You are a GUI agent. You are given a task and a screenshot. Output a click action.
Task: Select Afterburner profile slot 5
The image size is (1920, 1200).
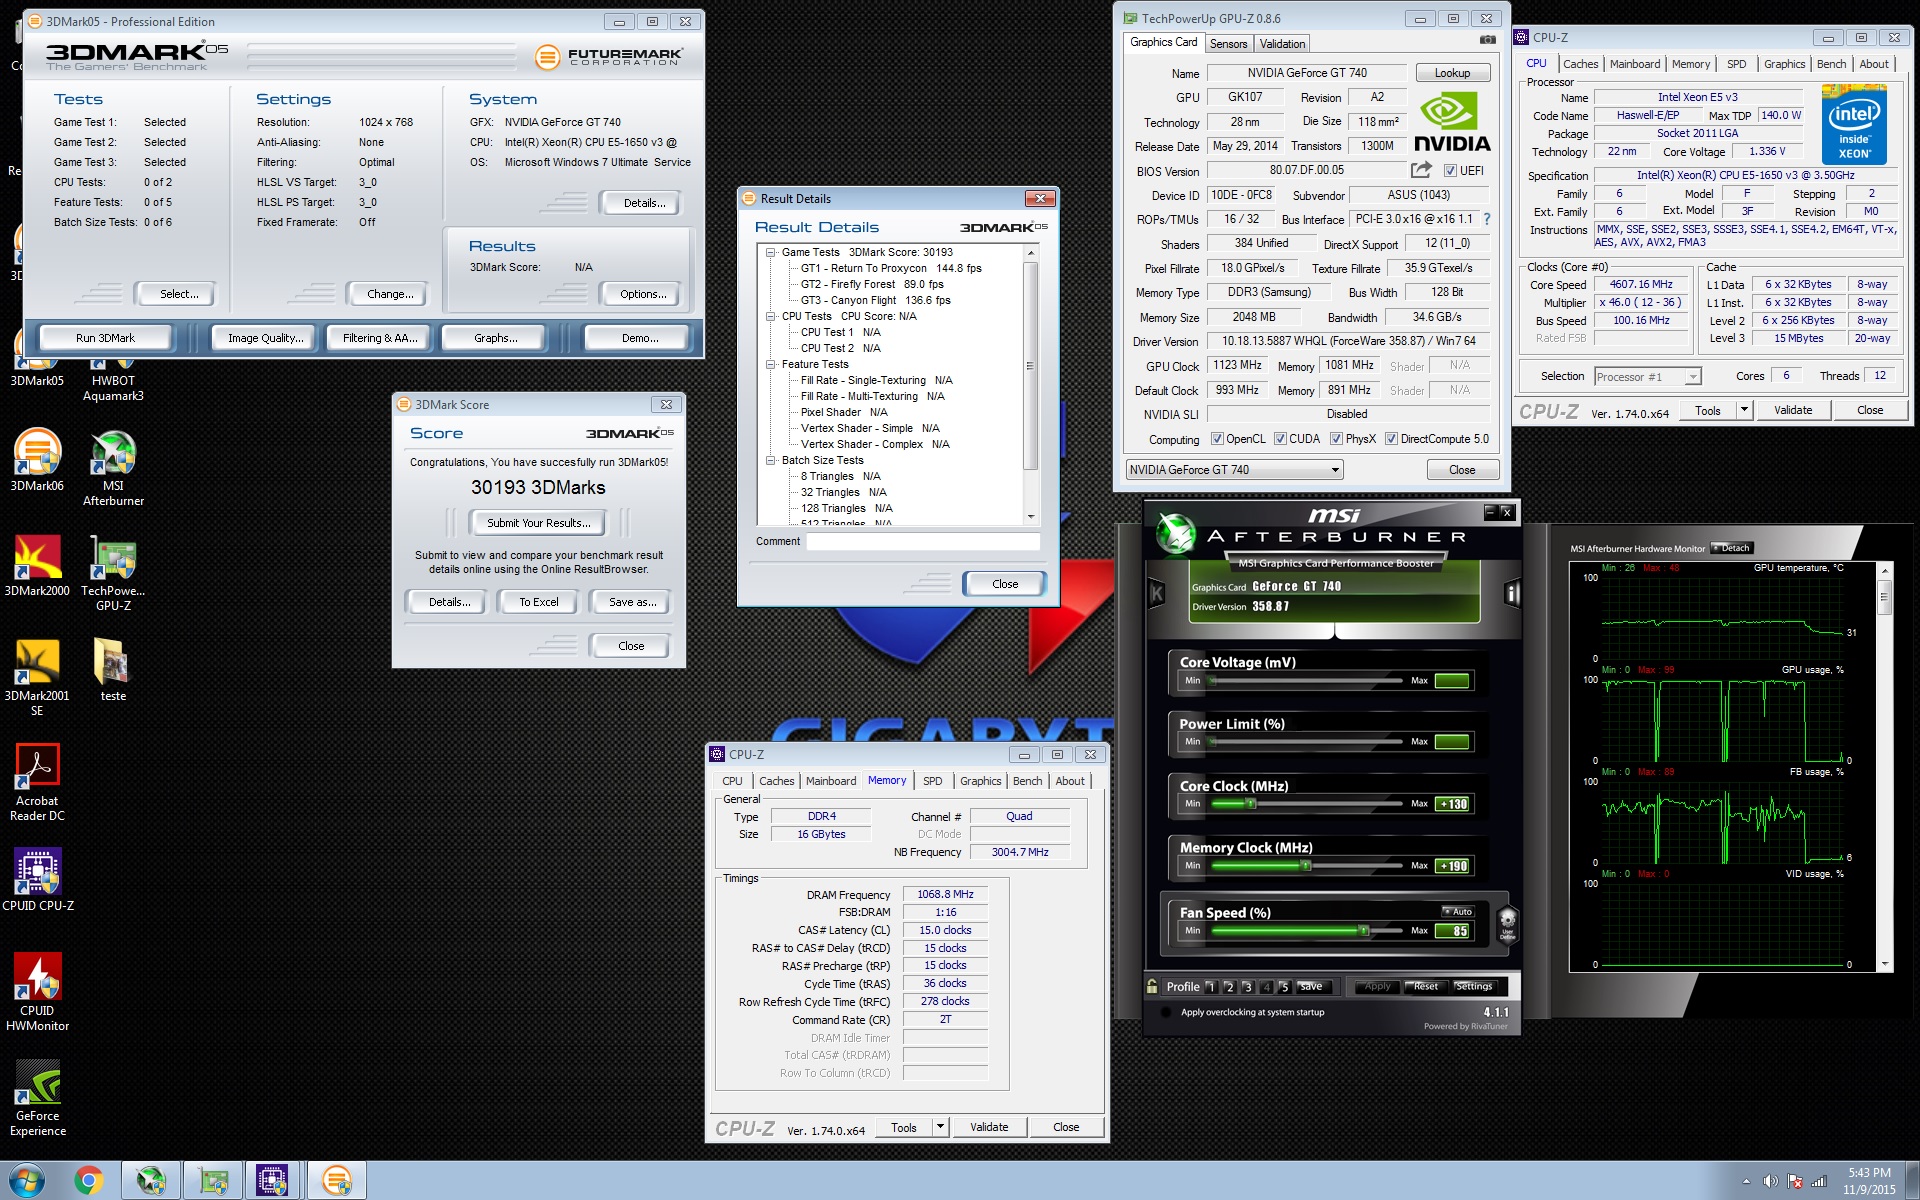click(1284, 987)
